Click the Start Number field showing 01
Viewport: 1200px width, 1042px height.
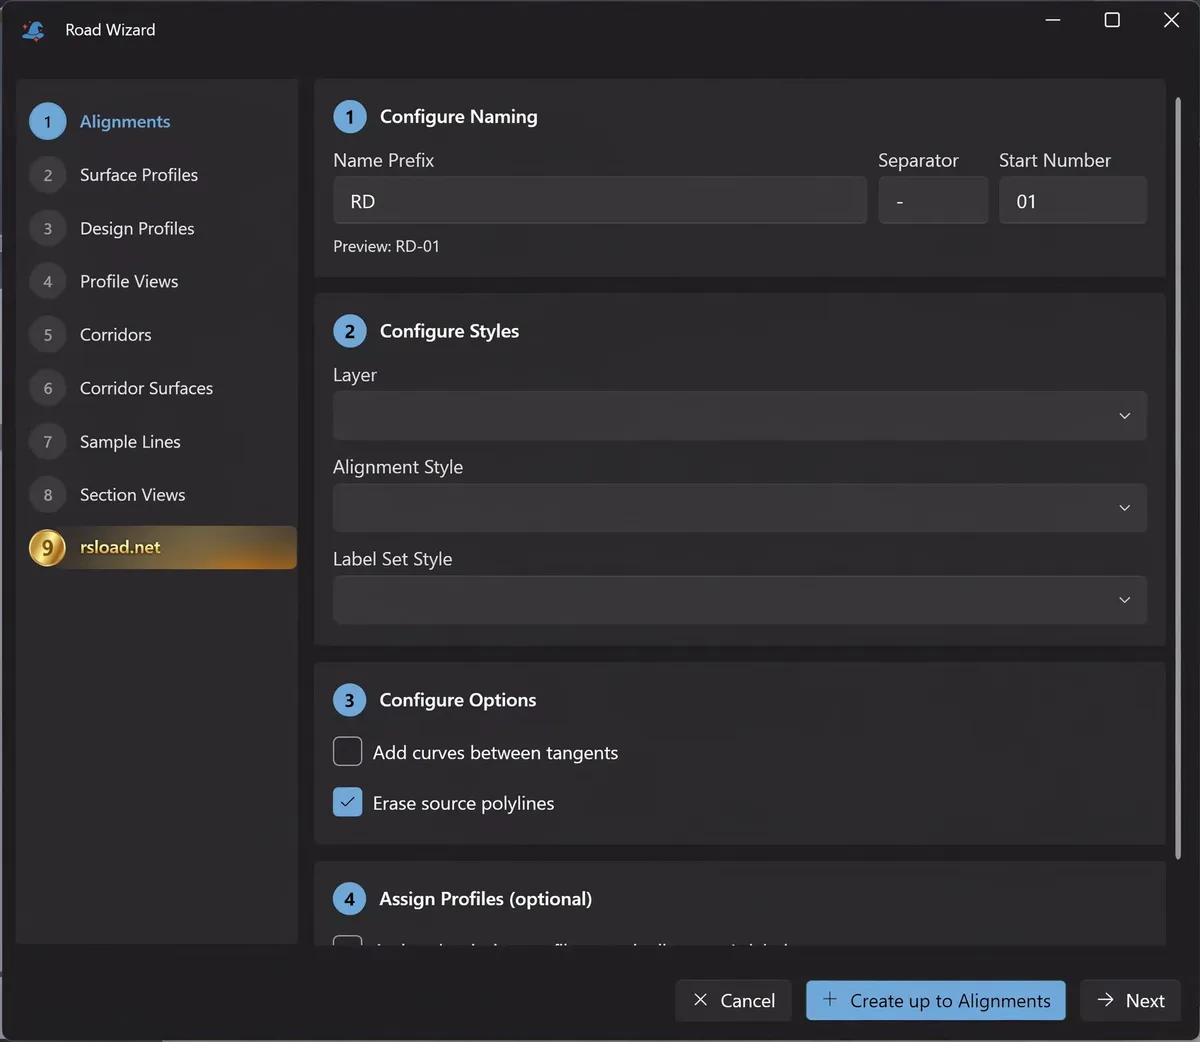click(x=1073, y=201)
